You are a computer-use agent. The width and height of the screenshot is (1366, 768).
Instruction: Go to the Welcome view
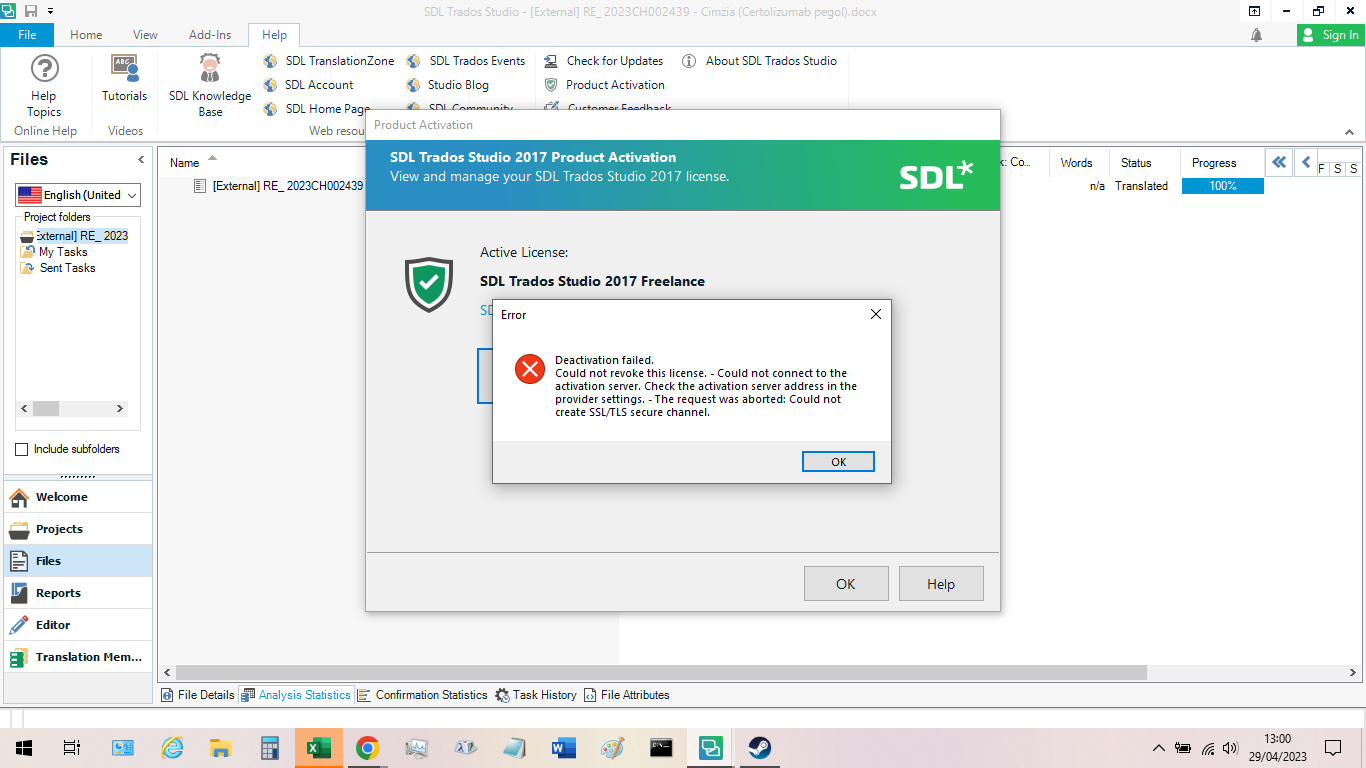pos(61,496)
